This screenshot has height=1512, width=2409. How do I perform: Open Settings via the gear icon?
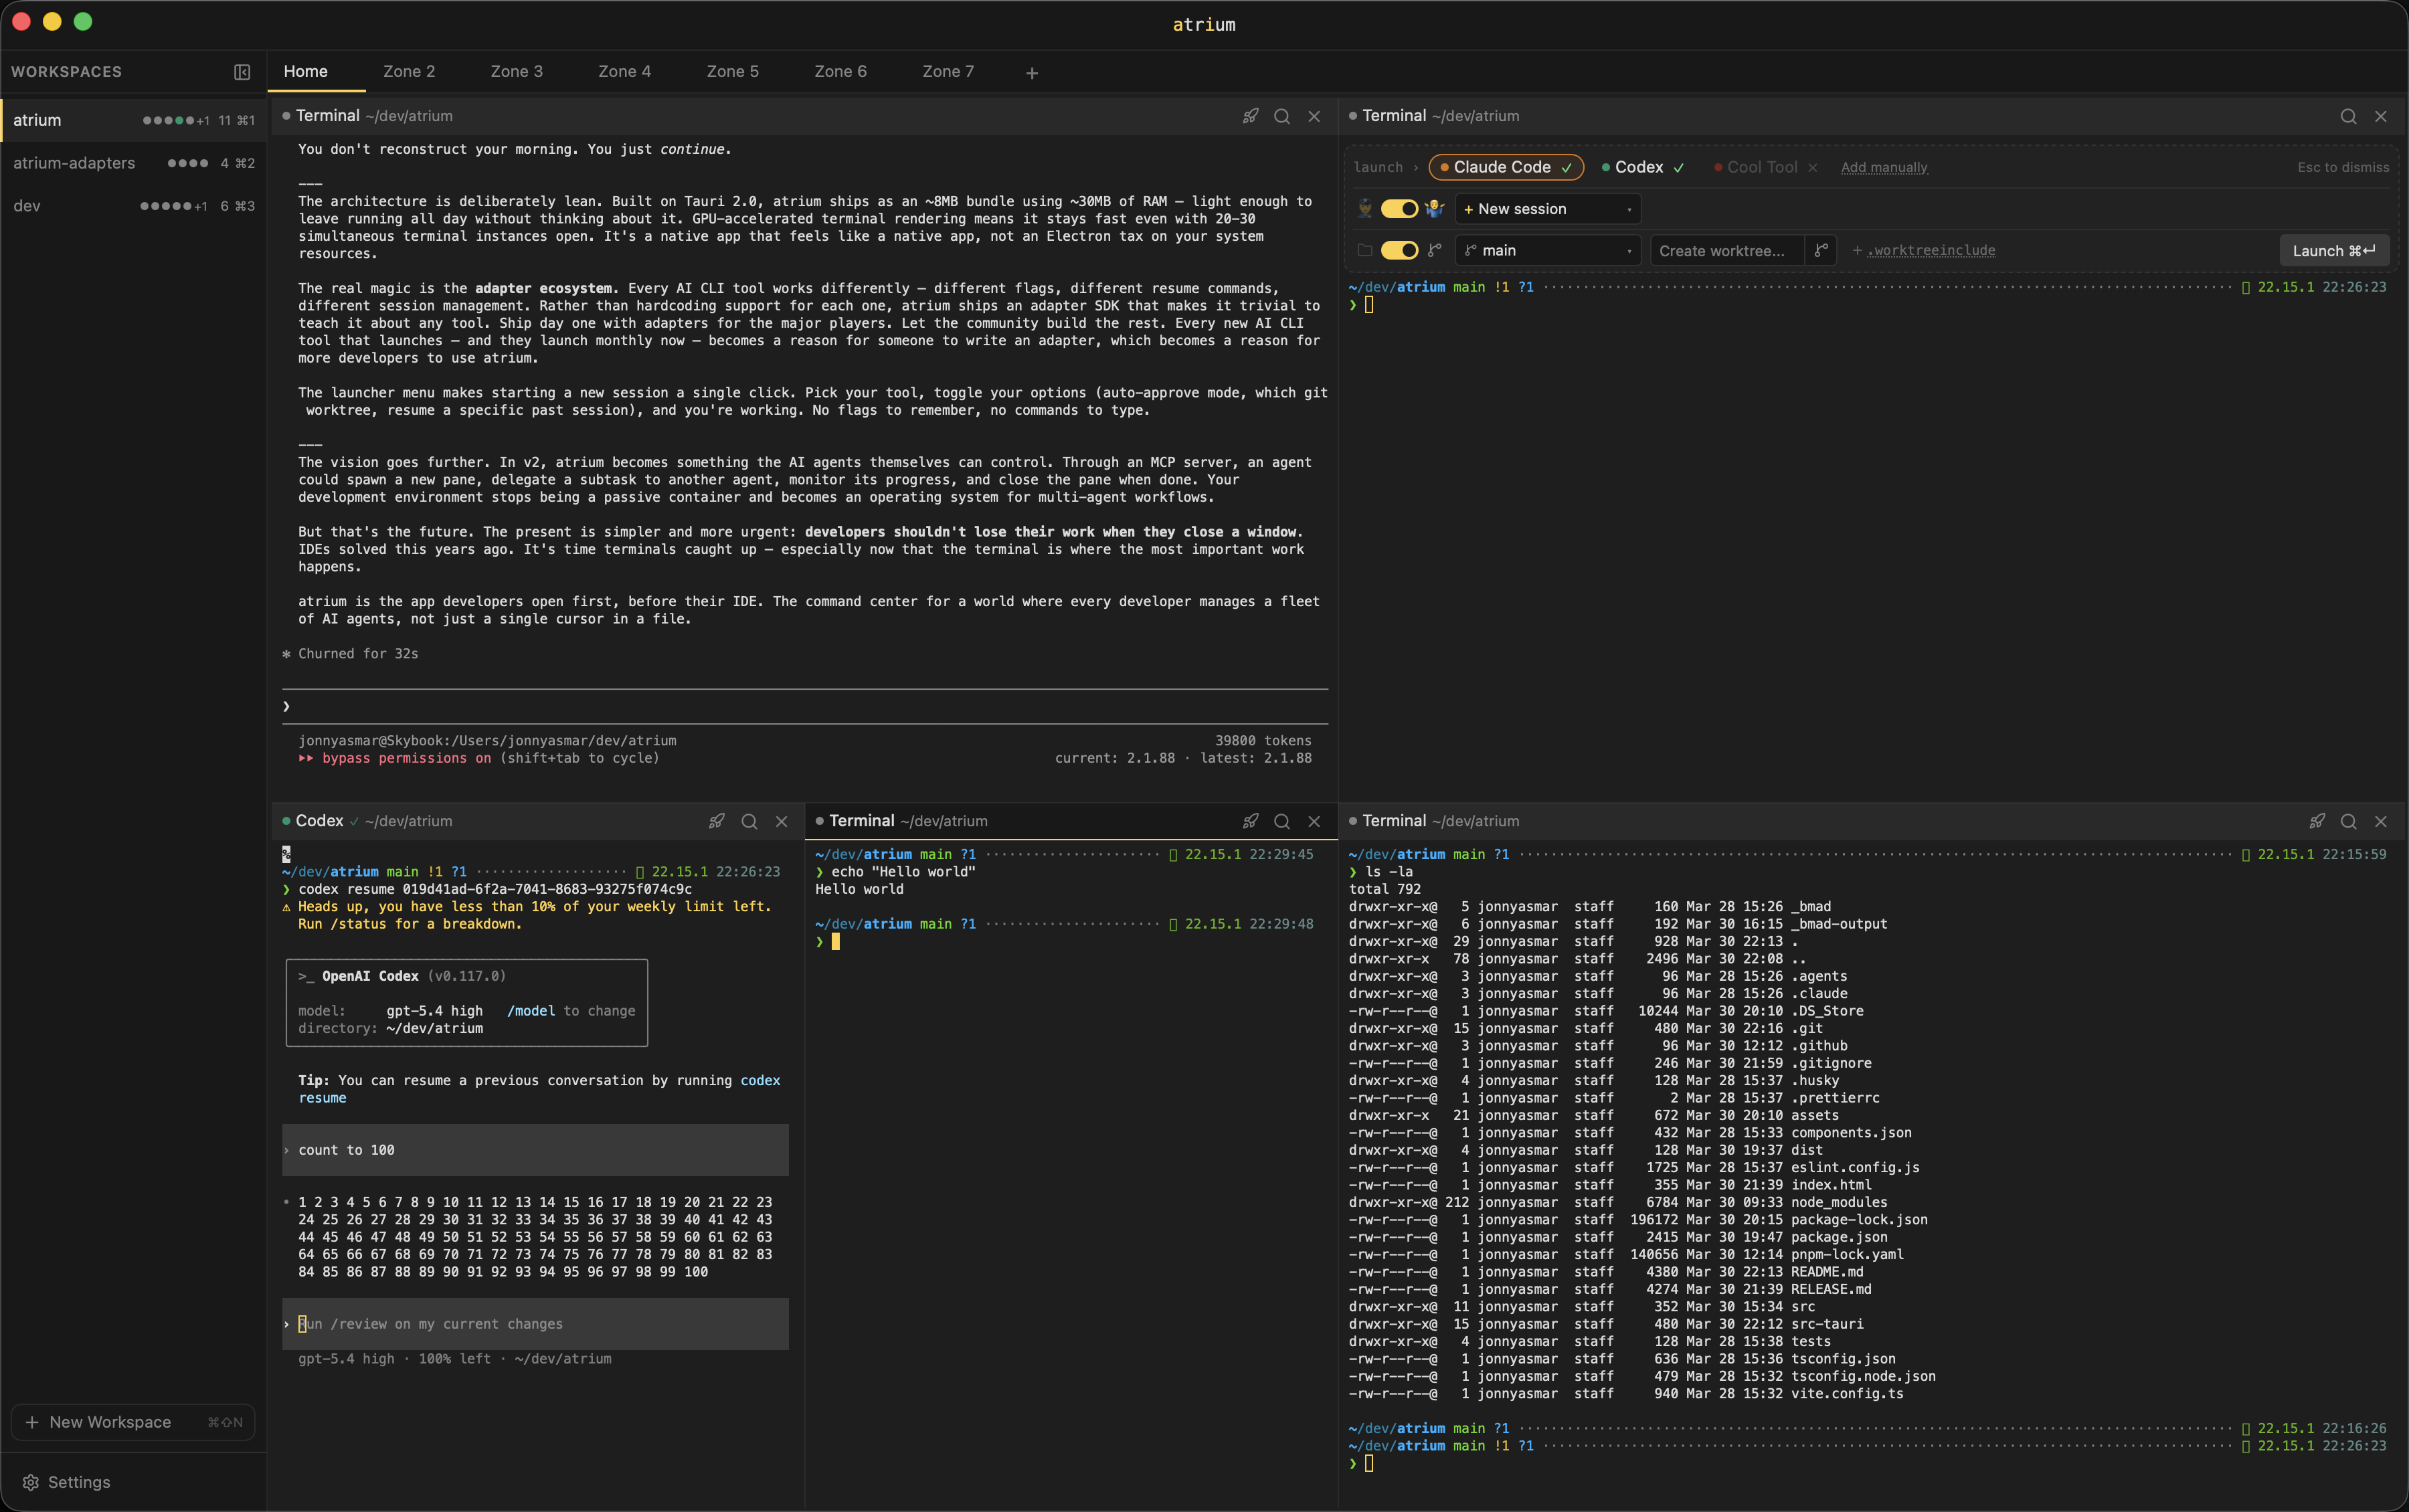coord(31,1482)
